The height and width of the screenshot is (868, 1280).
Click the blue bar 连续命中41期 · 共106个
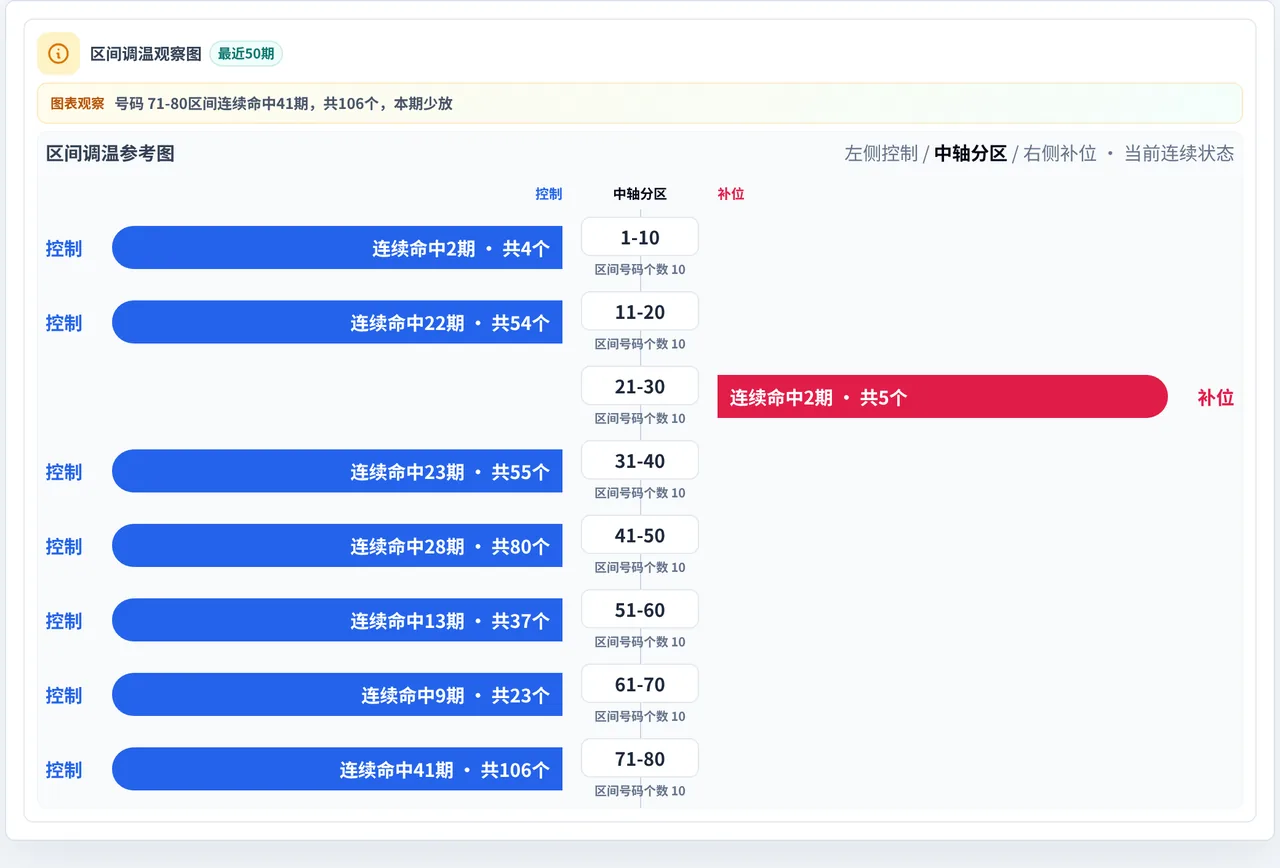pyautogui.click(x=337, y=769)
